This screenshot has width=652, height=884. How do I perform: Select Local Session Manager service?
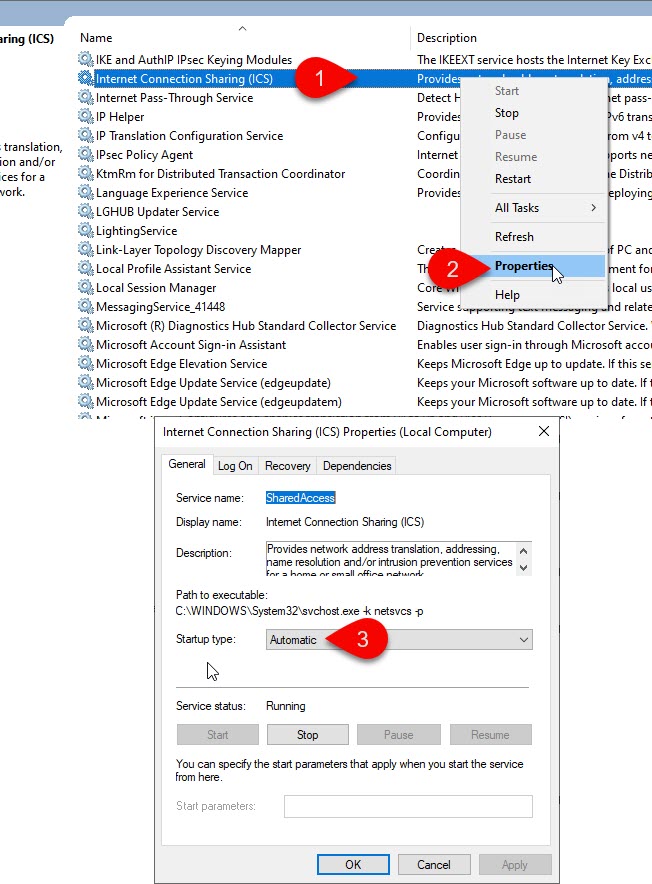click(x=156, y=288)
